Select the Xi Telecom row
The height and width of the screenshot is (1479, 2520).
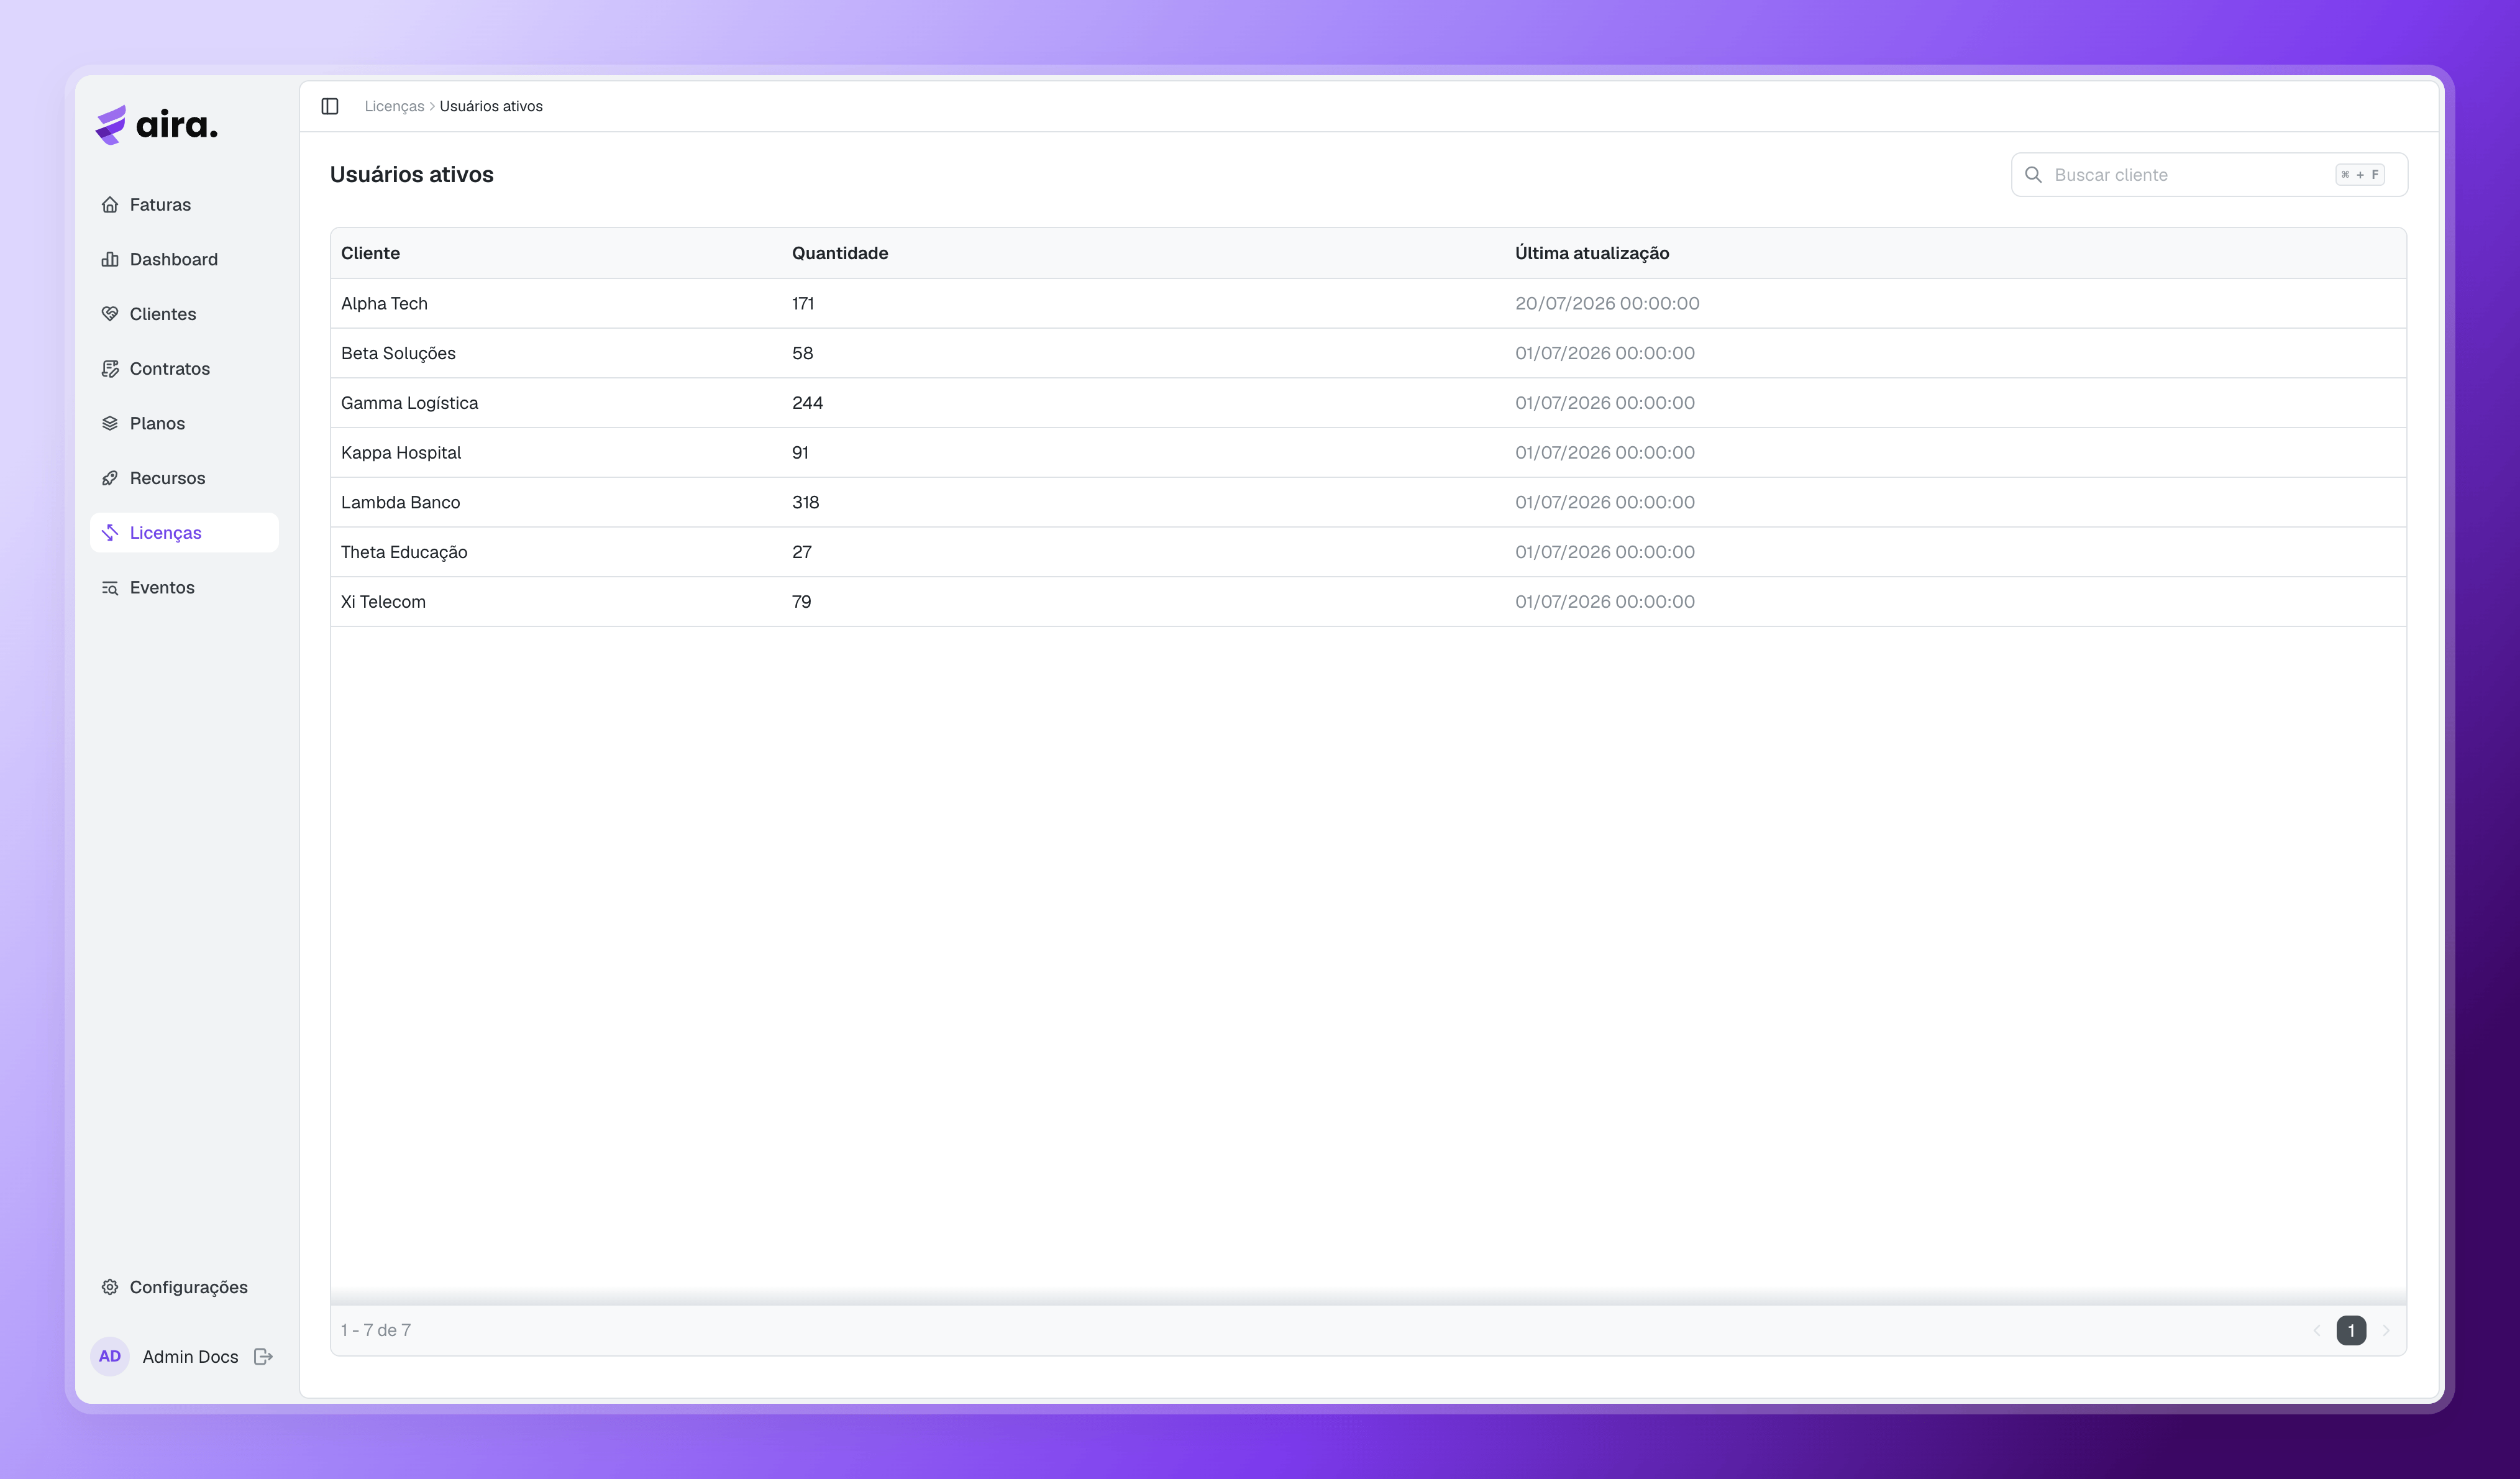click(x=1368, y=602)
